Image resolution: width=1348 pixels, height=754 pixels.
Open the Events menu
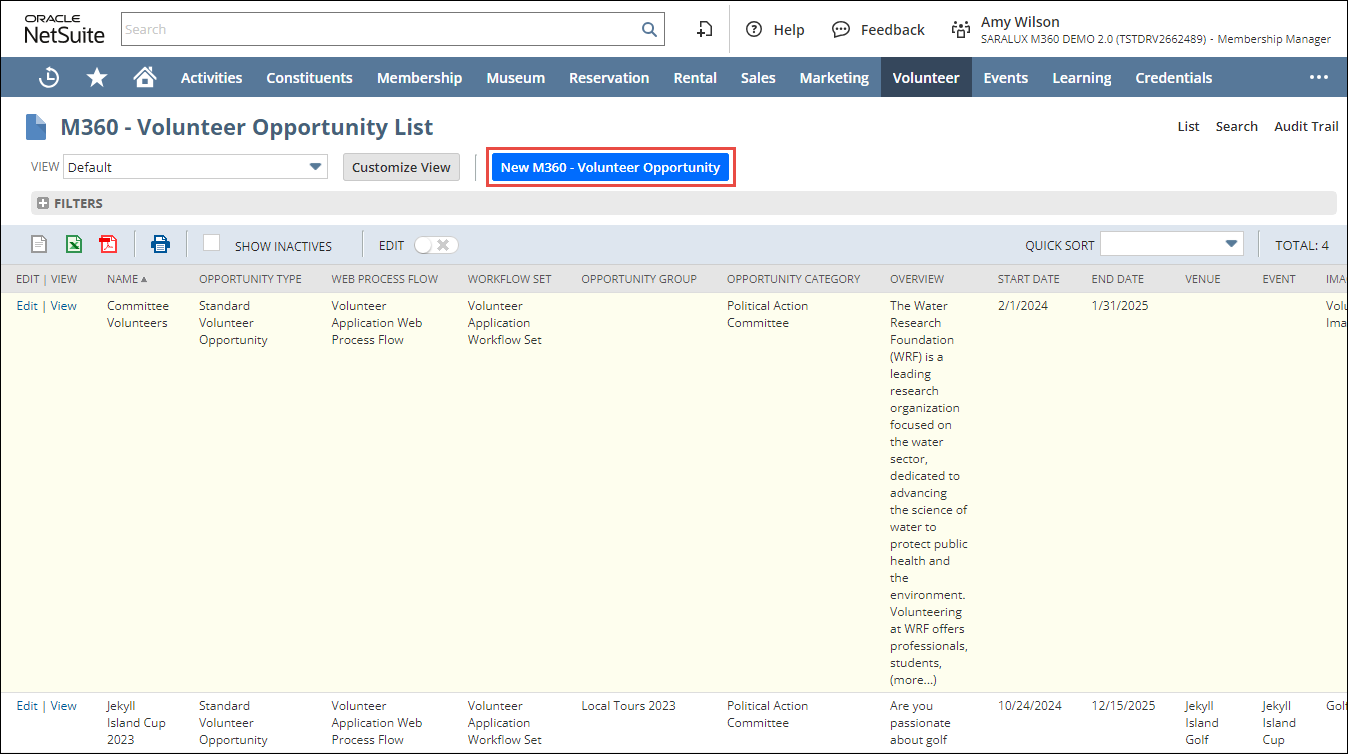tap(1005, 77)
